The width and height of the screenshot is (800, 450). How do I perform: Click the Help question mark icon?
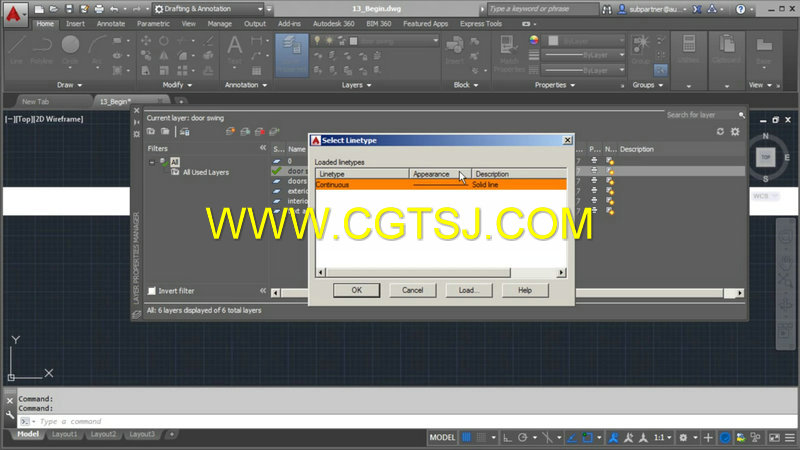[x=741, y=9]
